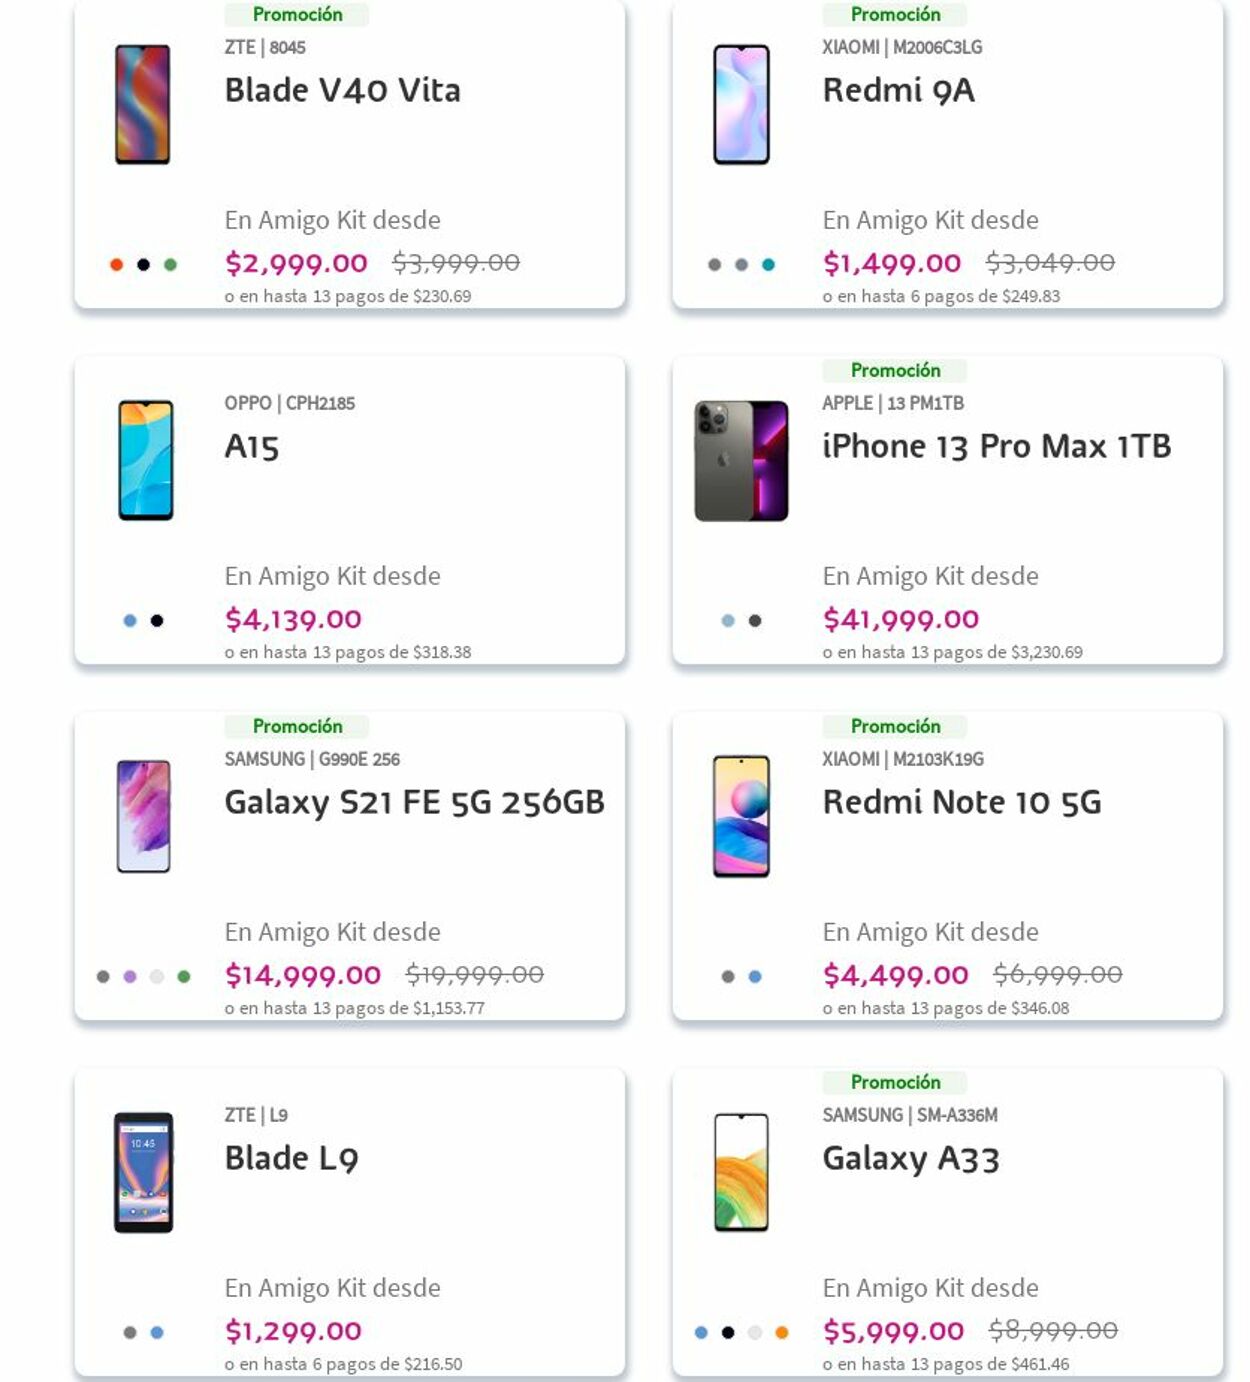
Task: Click the Galaxy S21 FE phone image
Action: [144, 816]
